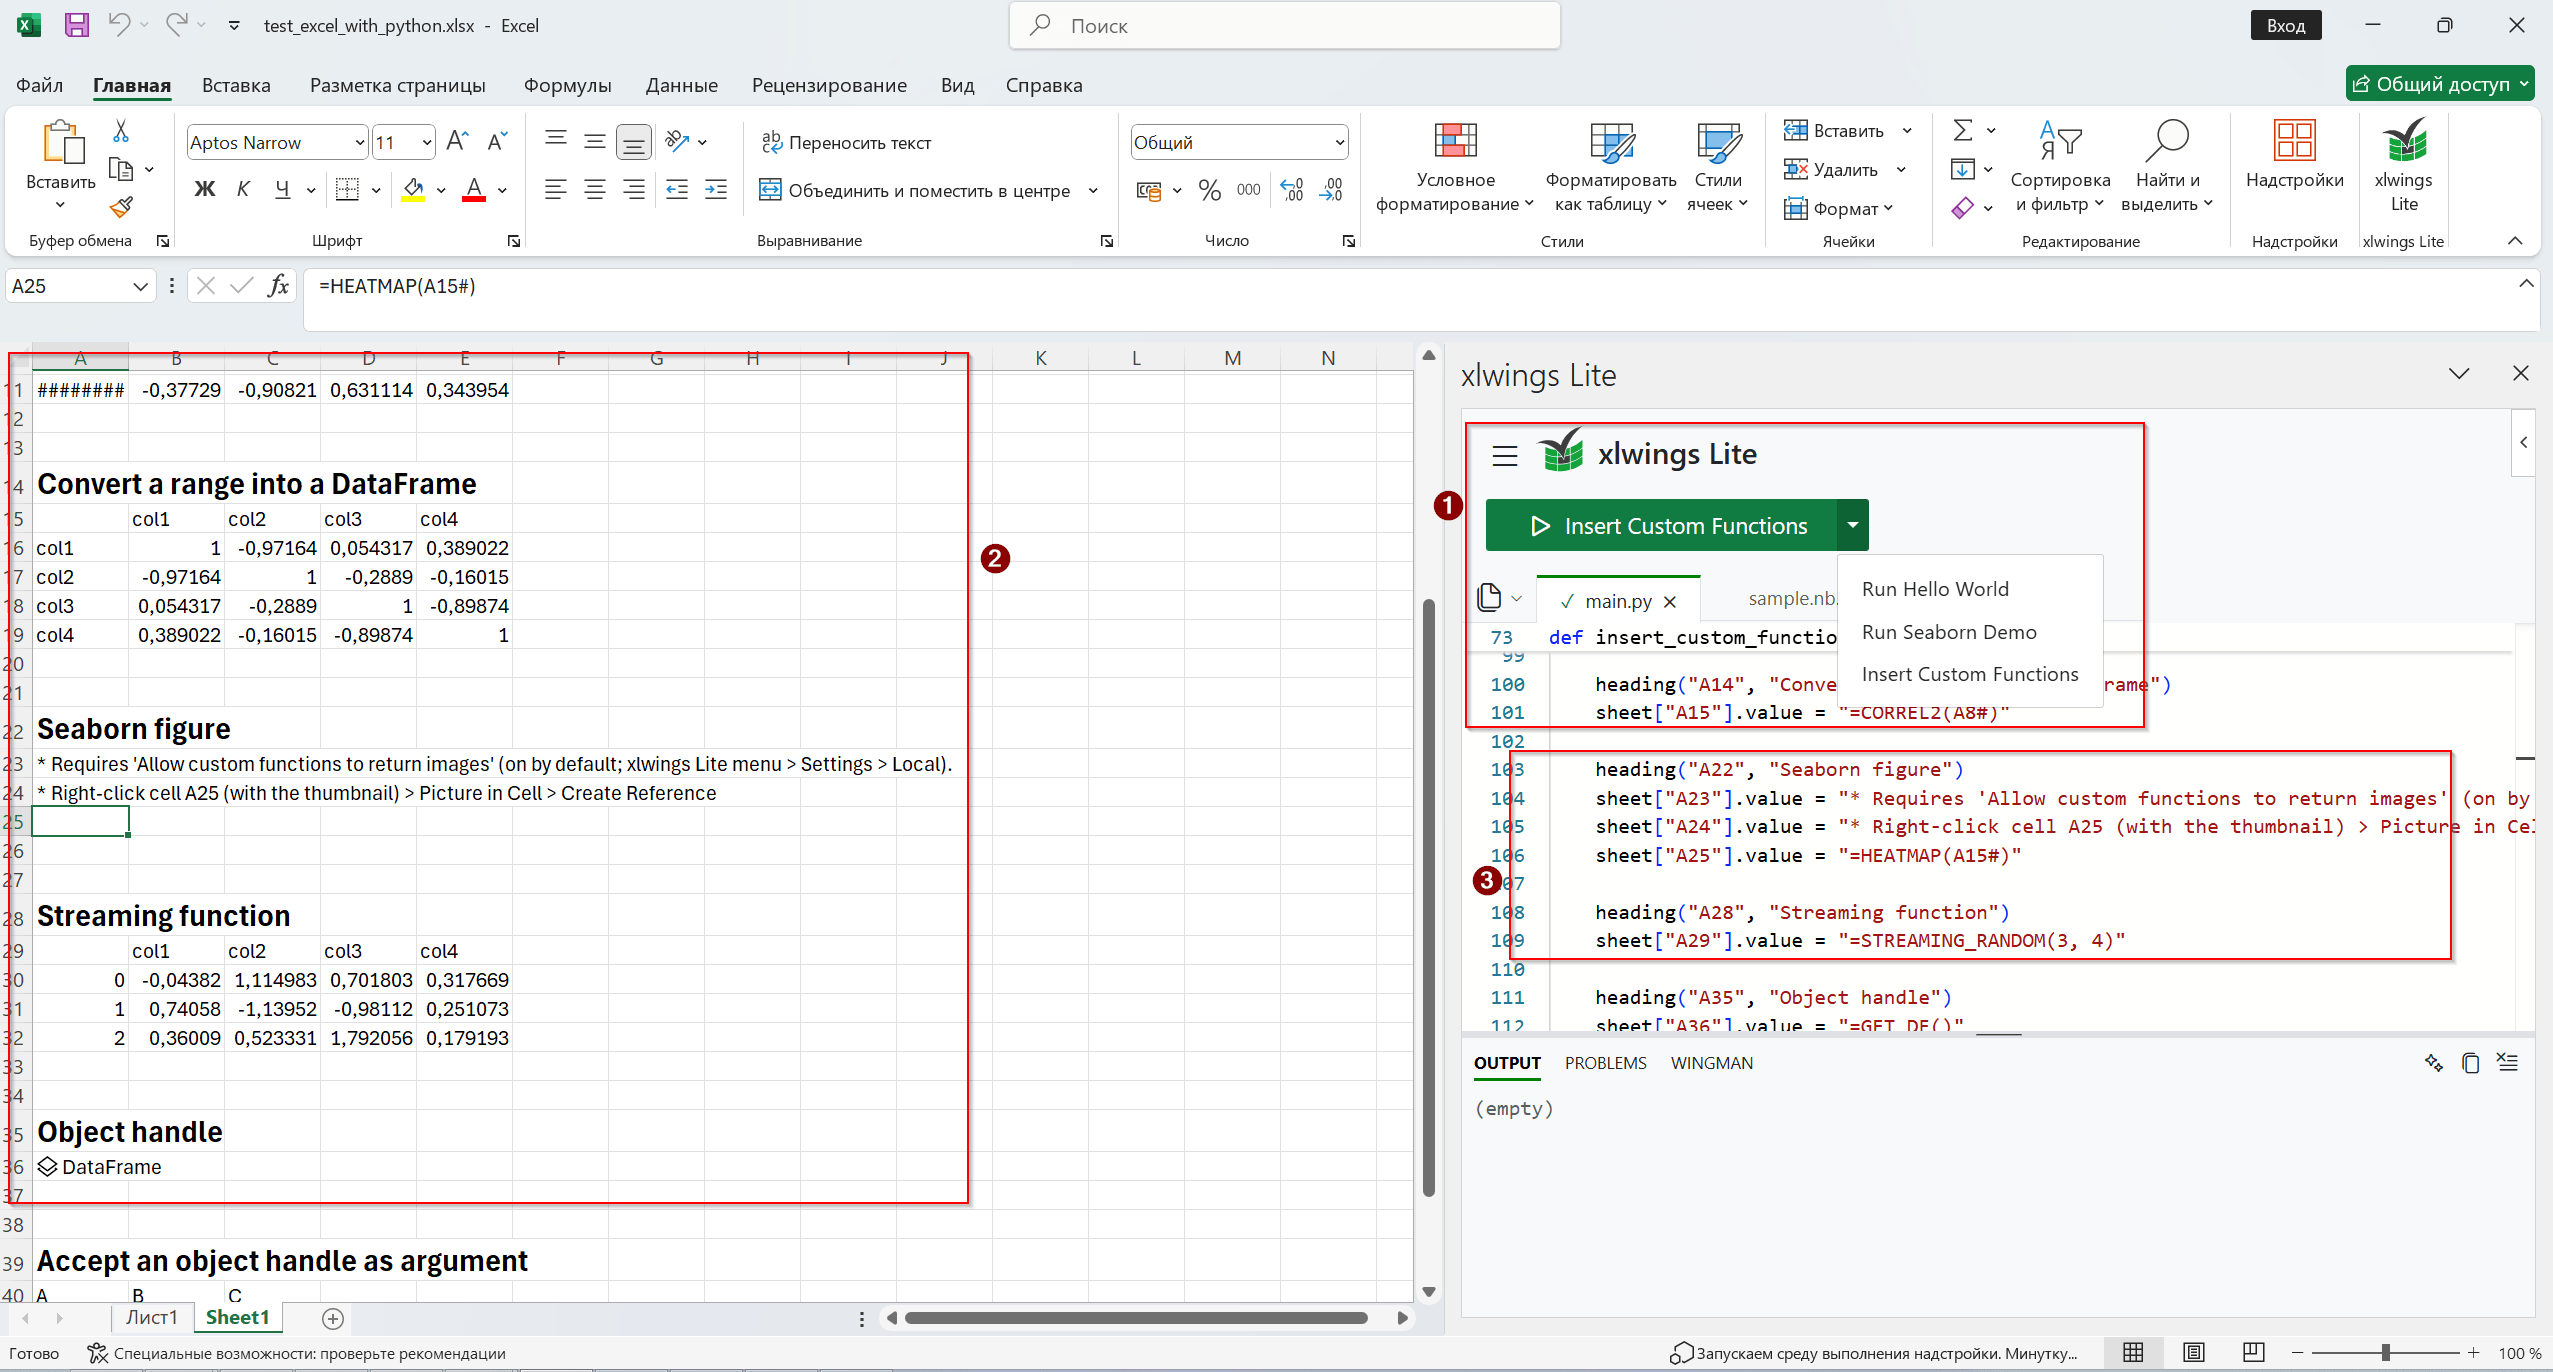Viewport: 2553px width, 1372px height.
Task: Toggle Wrap Text (Переносить текст)
Action: click(845, 142)
